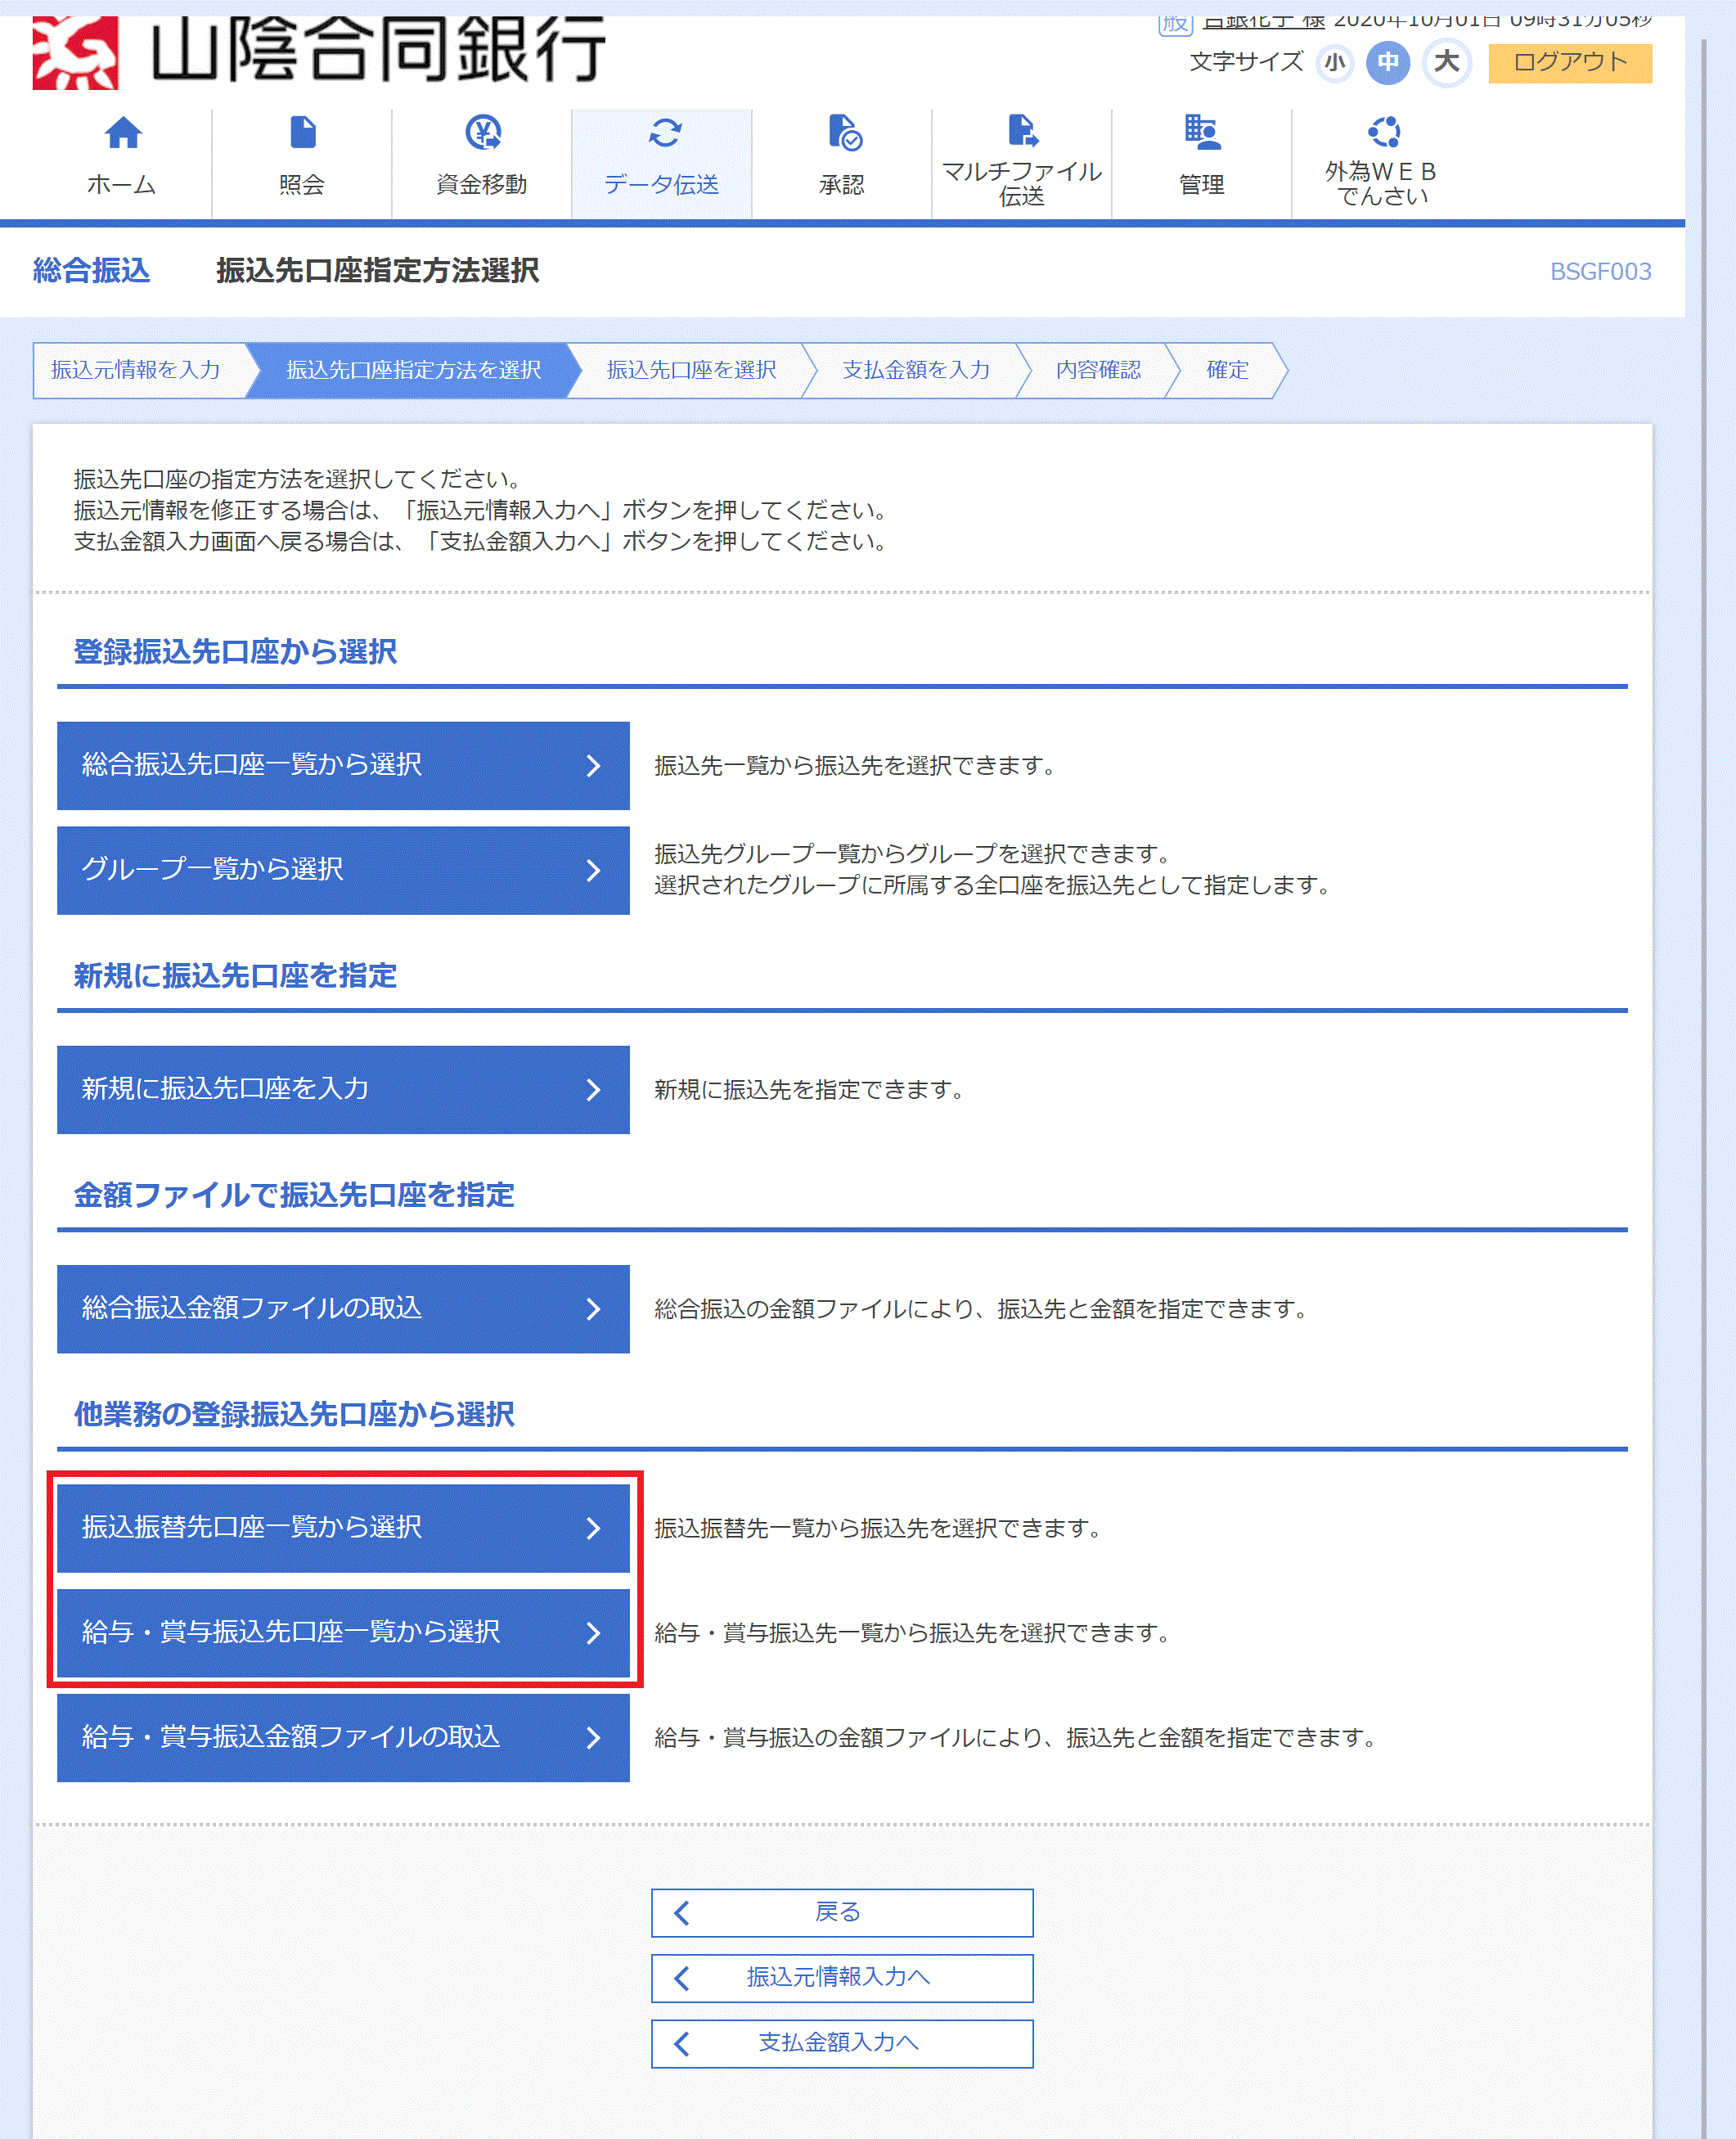The width and height of the screenshot is (1736, 2139).
Task: Set font size to medium (中)
Action: coord(1387,63)
